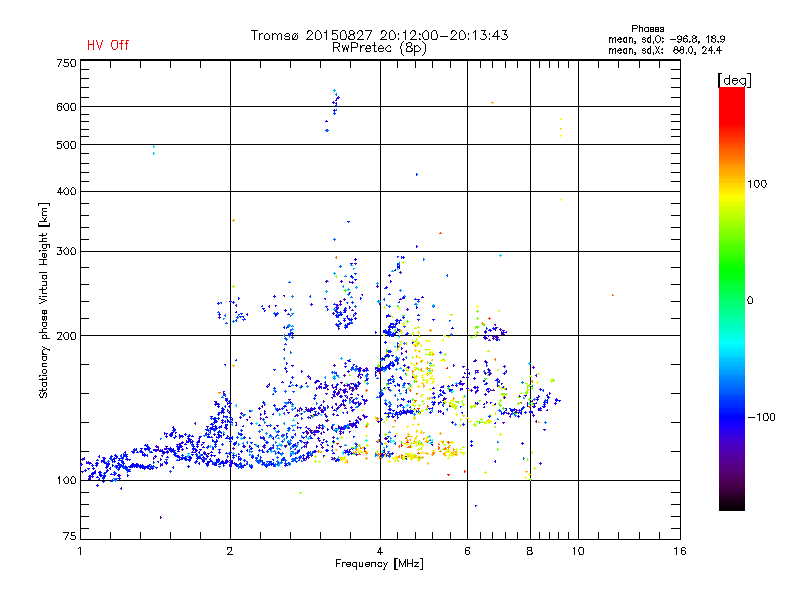The height and width of the screenshot is (600, 800).
Task: Click the phase colorbar gradient
Action: [732, 298]
